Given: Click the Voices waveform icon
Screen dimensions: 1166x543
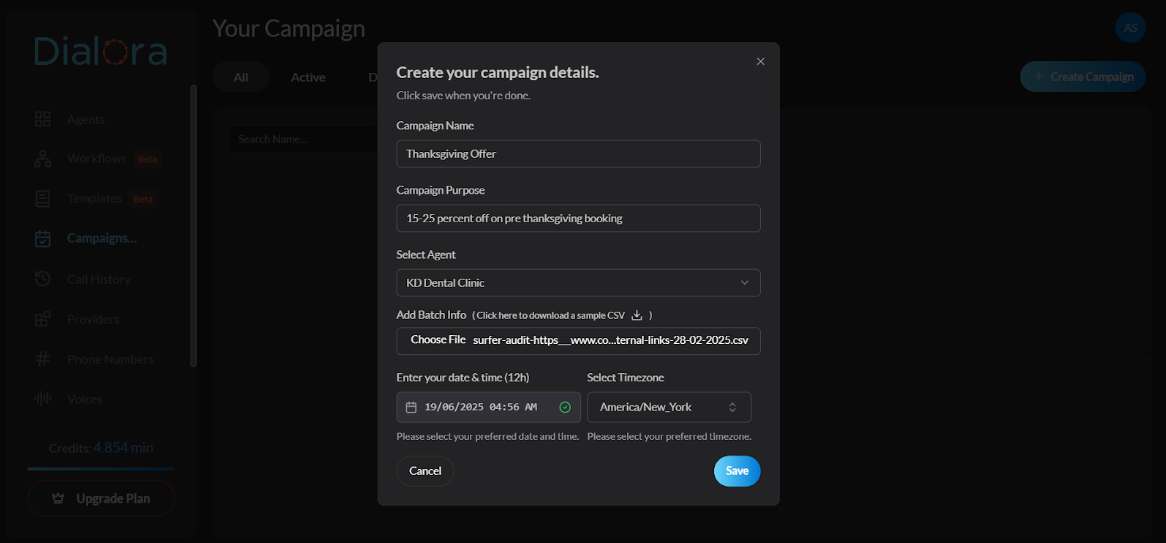Looking at the screenshot, I should 43,399.
